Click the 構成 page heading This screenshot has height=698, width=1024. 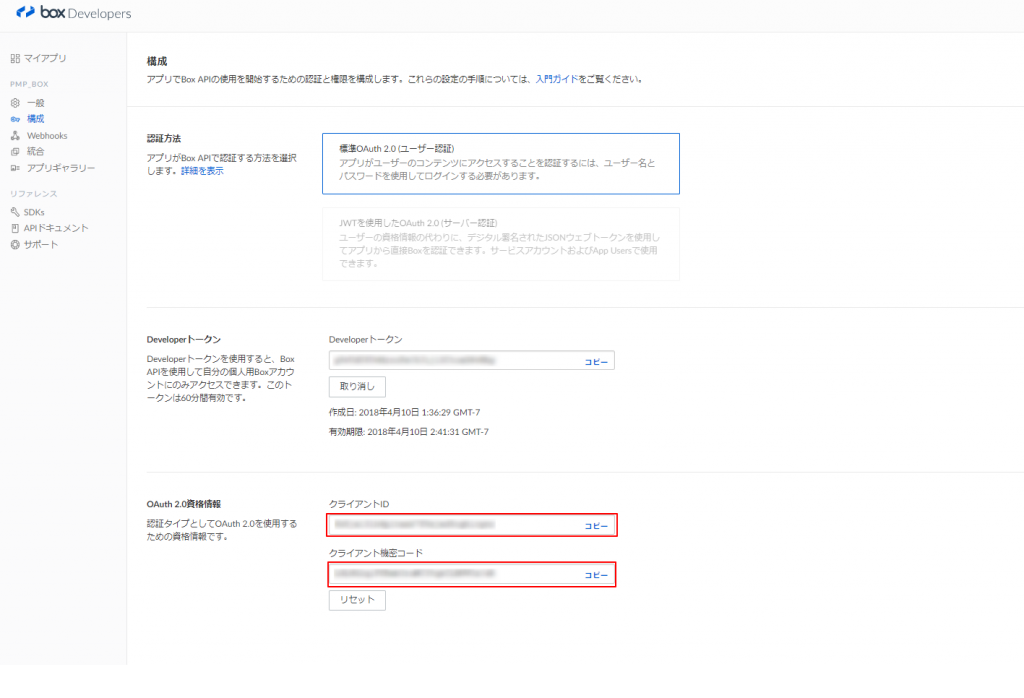[x=157, y=61]
